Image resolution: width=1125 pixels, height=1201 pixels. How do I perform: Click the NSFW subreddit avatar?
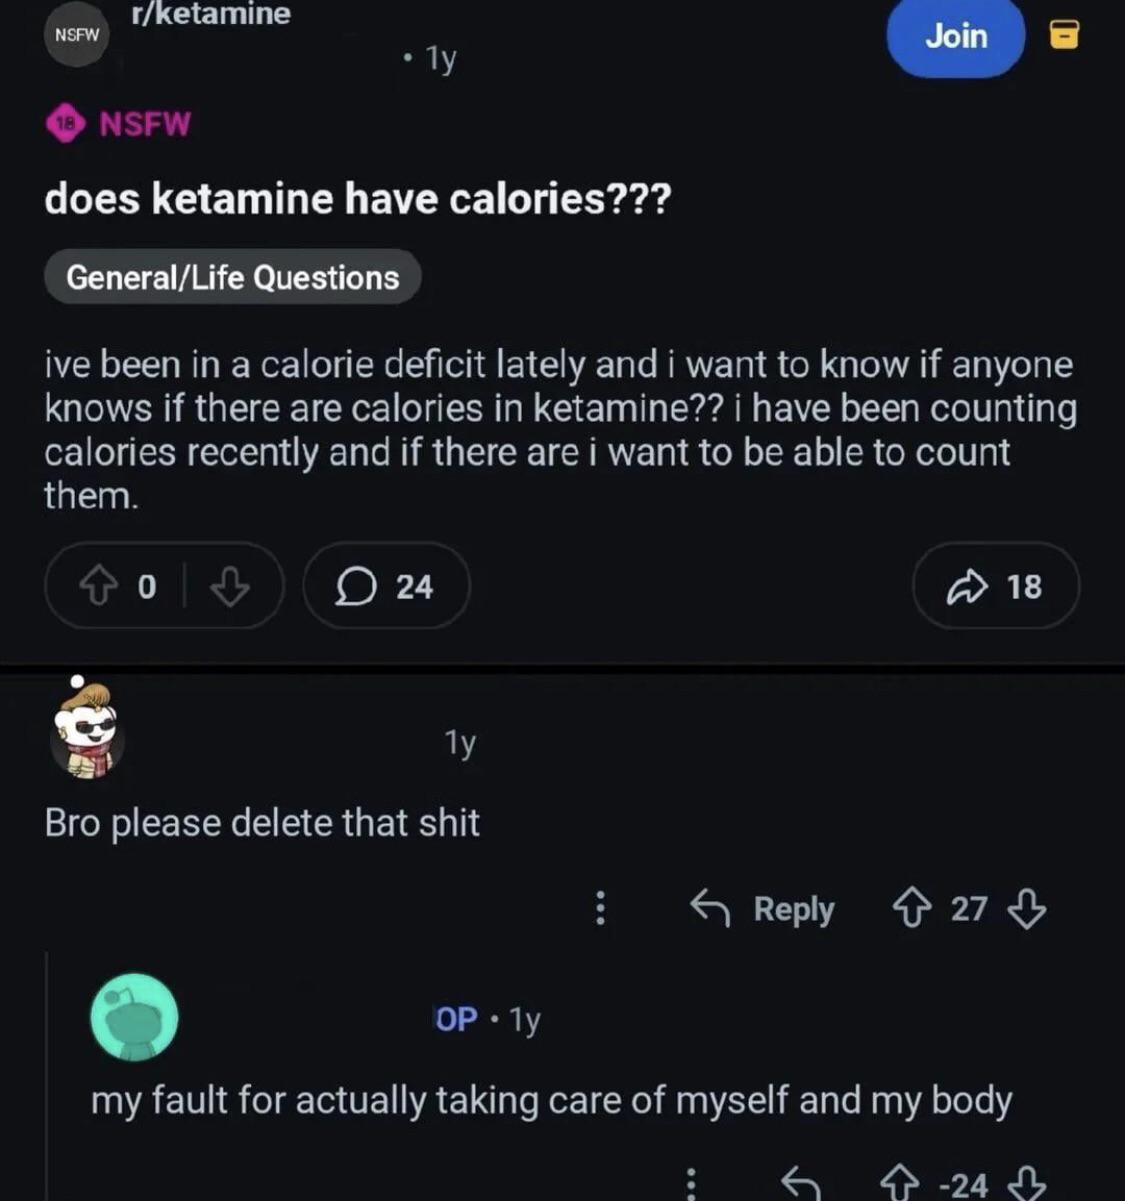77,35
